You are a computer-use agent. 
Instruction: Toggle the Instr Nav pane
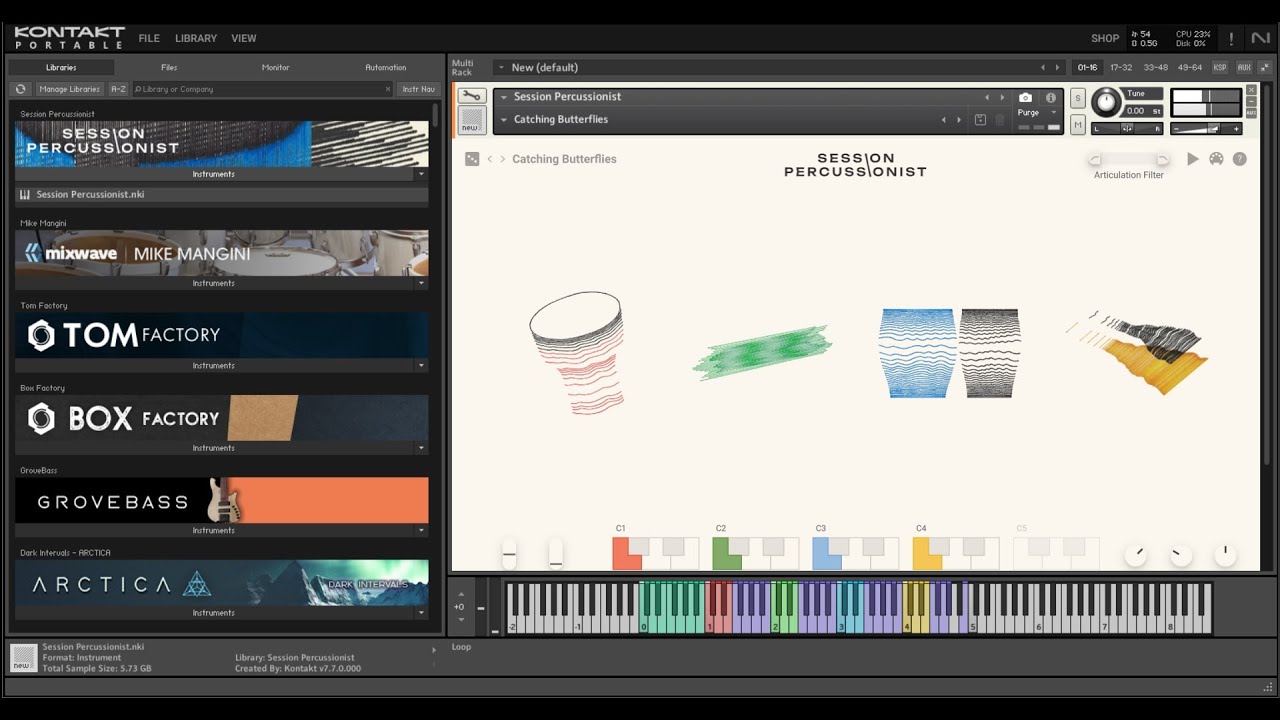(x=418, y=89)
